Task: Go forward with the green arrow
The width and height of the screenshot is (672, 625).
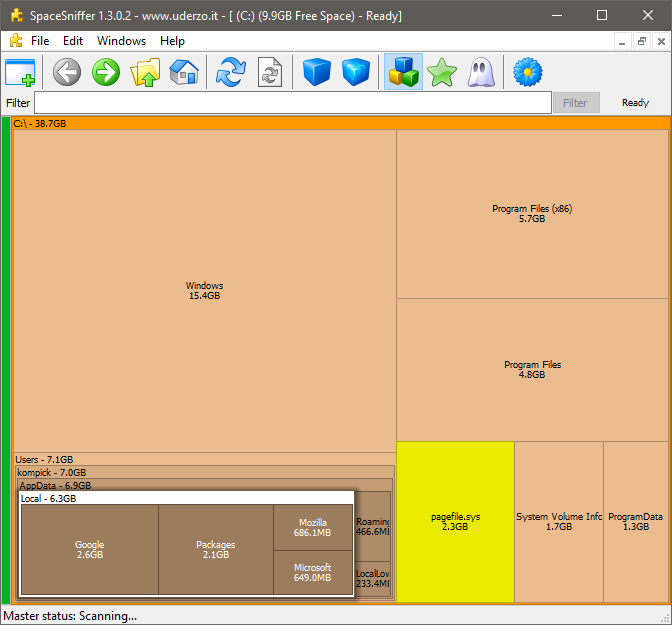Action: coord(106,72)
